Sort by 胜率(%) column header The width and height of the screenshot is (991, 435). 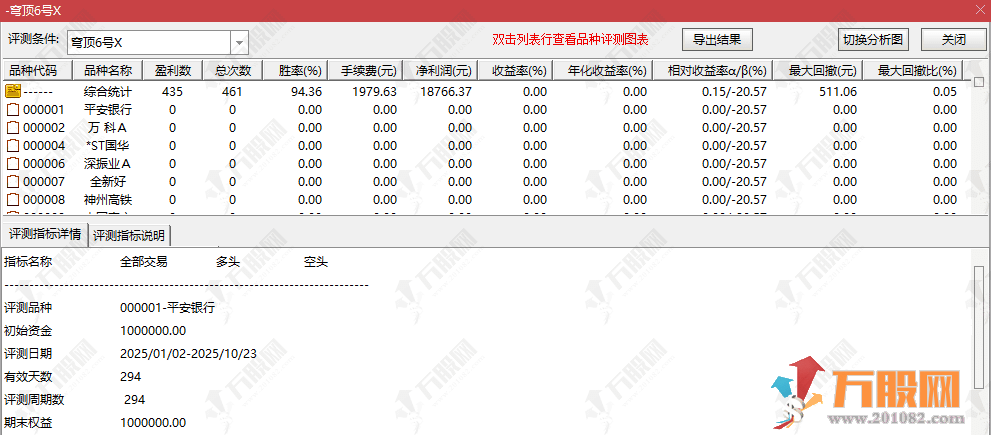pos(299,71)
